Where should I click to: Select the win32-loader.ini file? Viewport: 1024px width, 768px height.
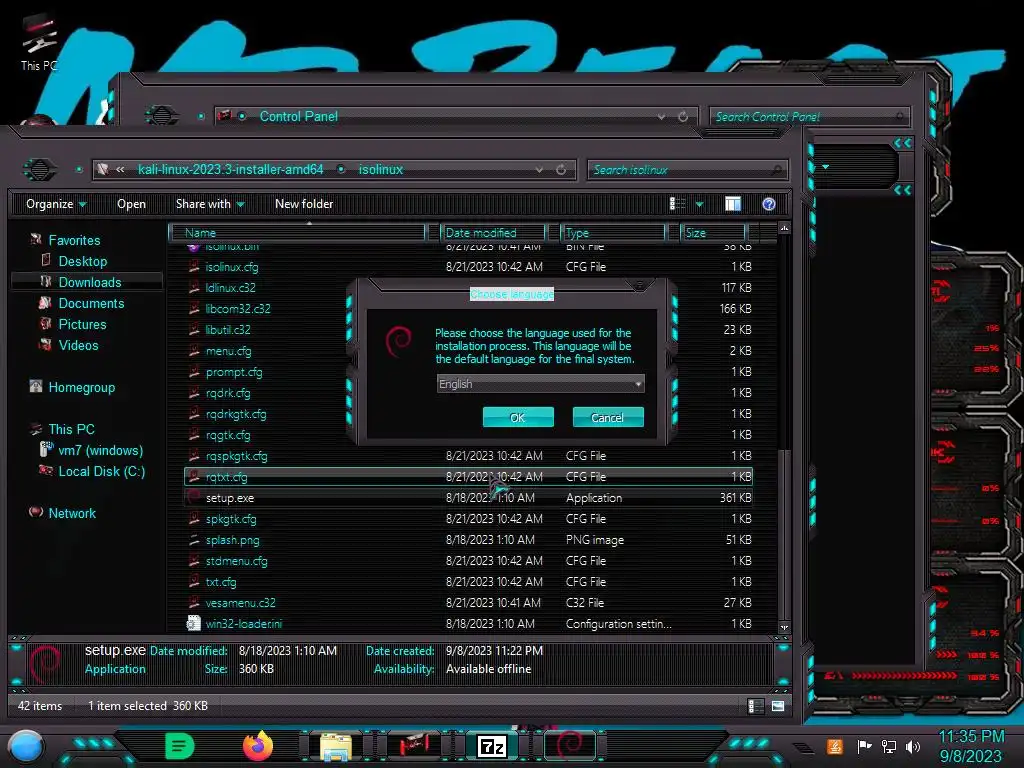click(244, 624)
